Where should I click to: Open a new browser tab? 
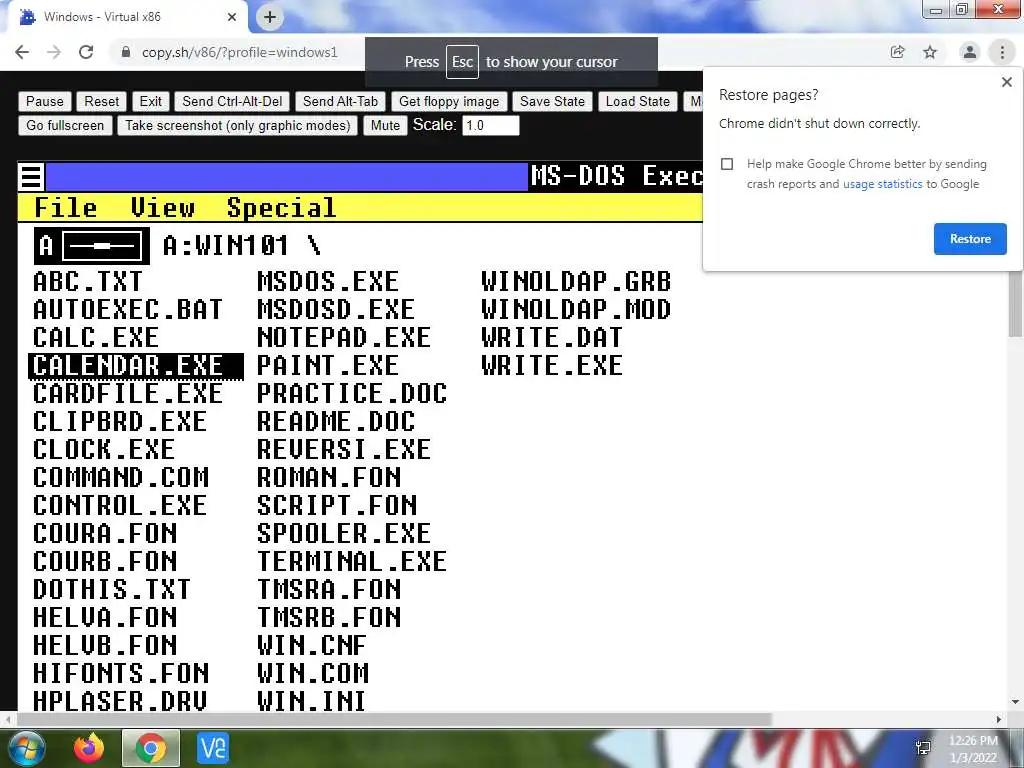click(270, 17)
